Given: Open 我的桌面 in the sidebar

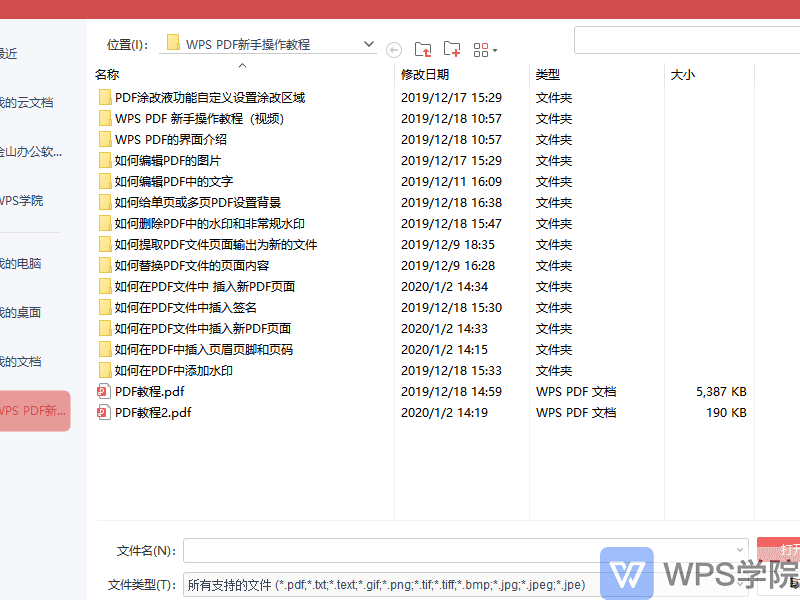Looking at the screenshot, I should coord(20,313).
